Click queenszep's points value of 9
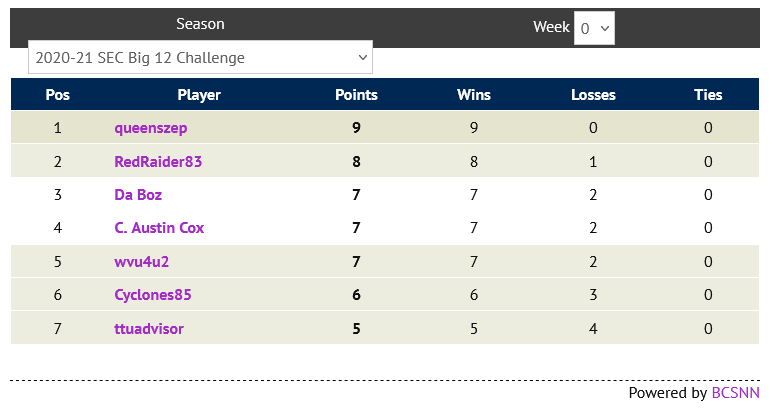The width and height of the screenshot is (773, 416). tap(356, 128)
